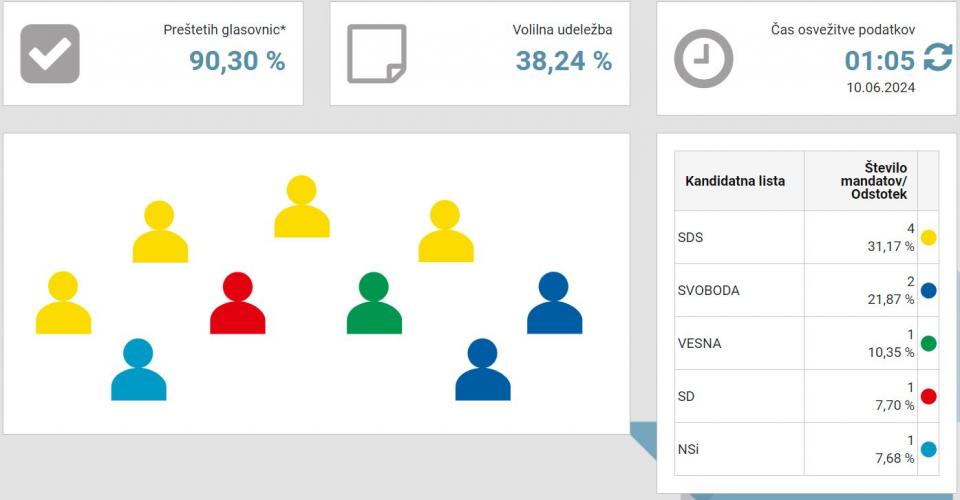Select the SVOBODA candidate list name

point(709,291)
